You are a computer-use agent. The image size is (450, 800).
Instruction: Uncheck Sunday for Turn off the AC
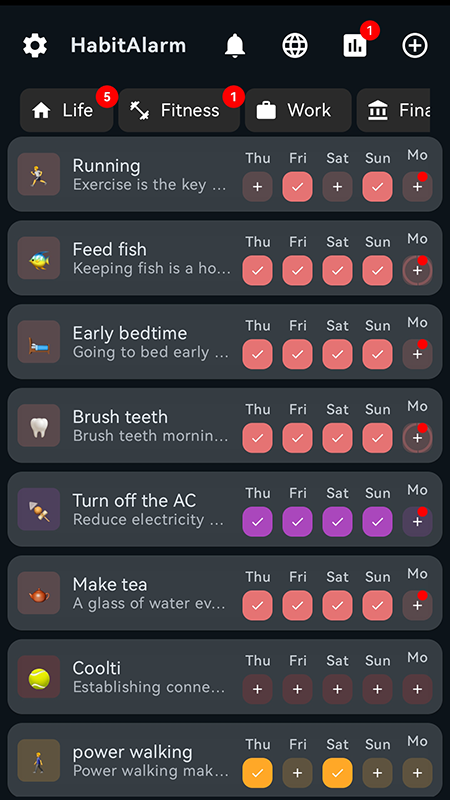[x=378, y=521]
